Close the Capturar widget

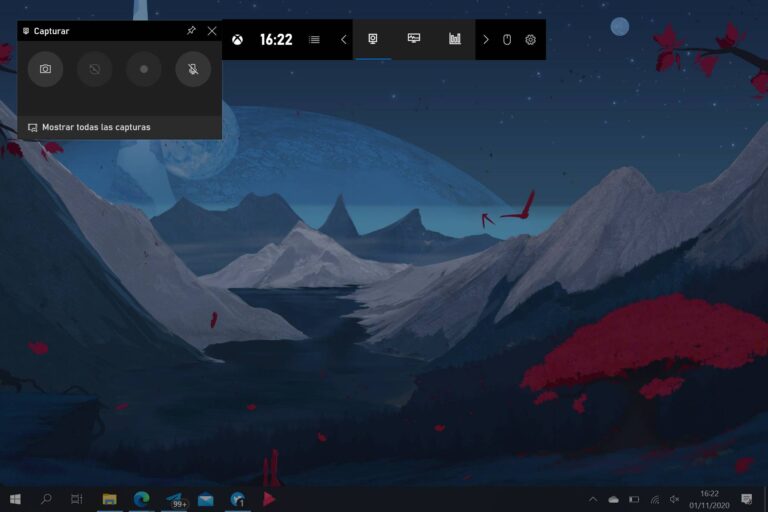(x=212, y=31)
